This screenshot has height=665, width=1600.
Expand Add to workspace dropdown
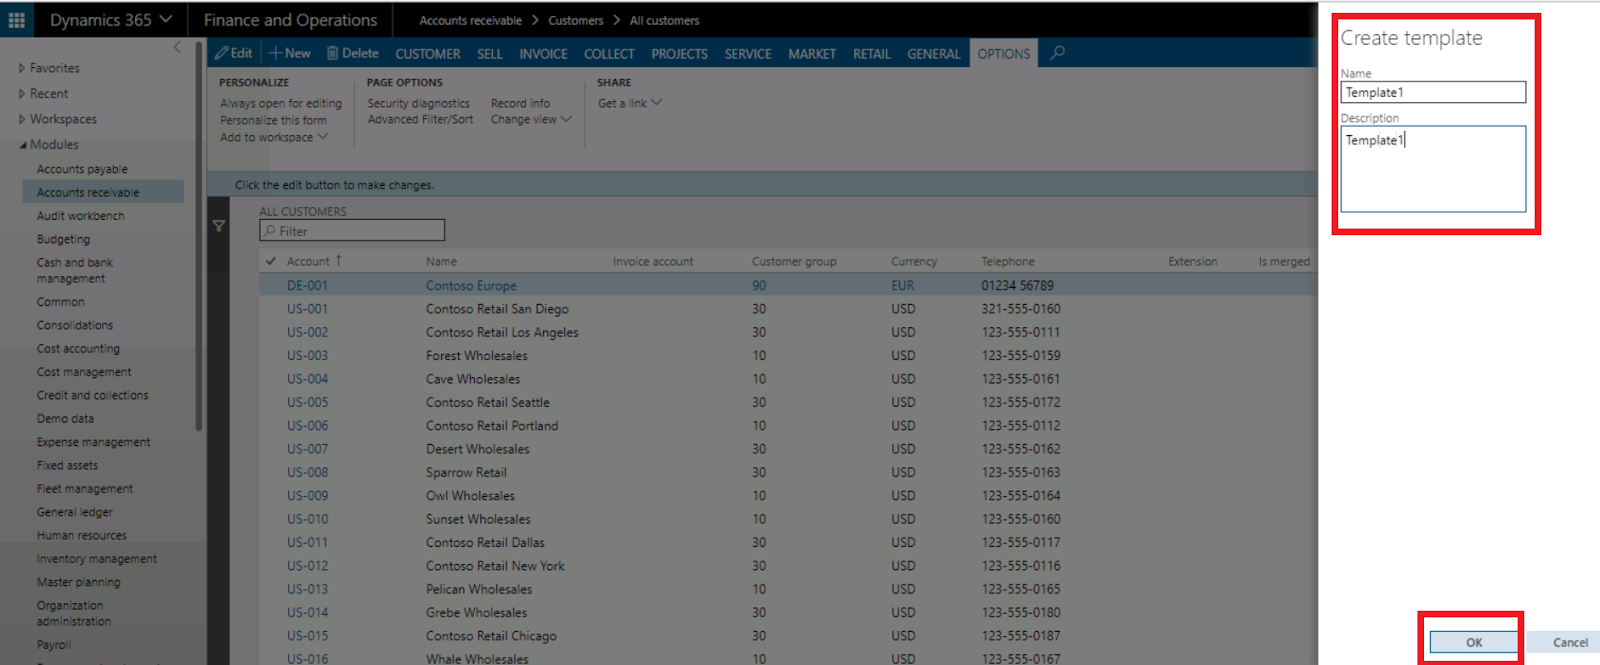coord(274,137)
